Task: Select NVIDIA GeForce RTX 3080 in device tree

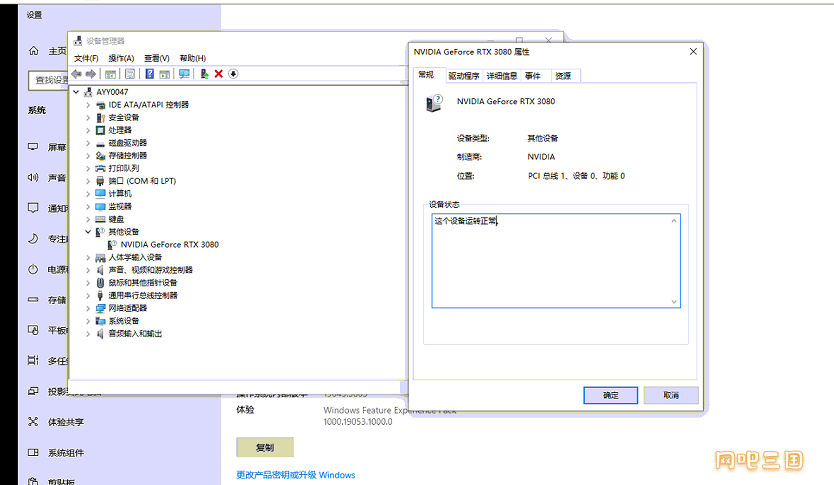Action: click(170, 245)
